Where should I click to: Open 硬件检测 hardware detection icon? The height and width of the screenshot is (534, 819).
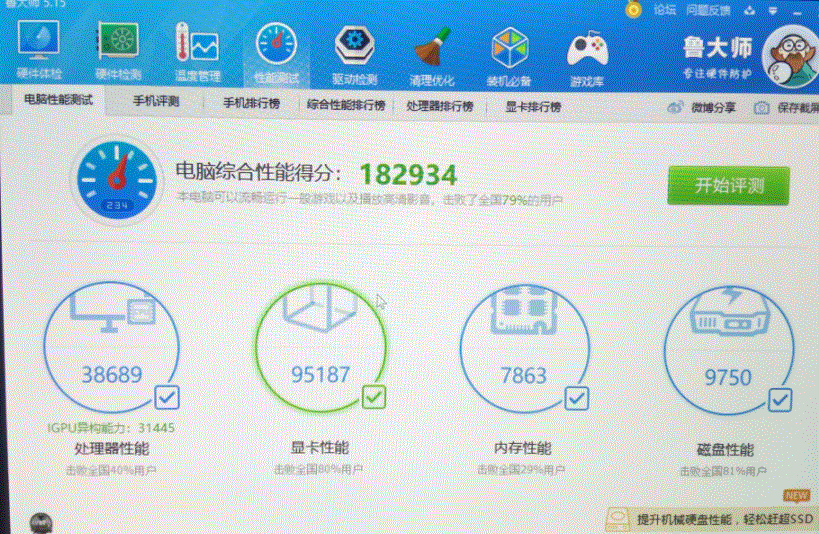(118, 41)
